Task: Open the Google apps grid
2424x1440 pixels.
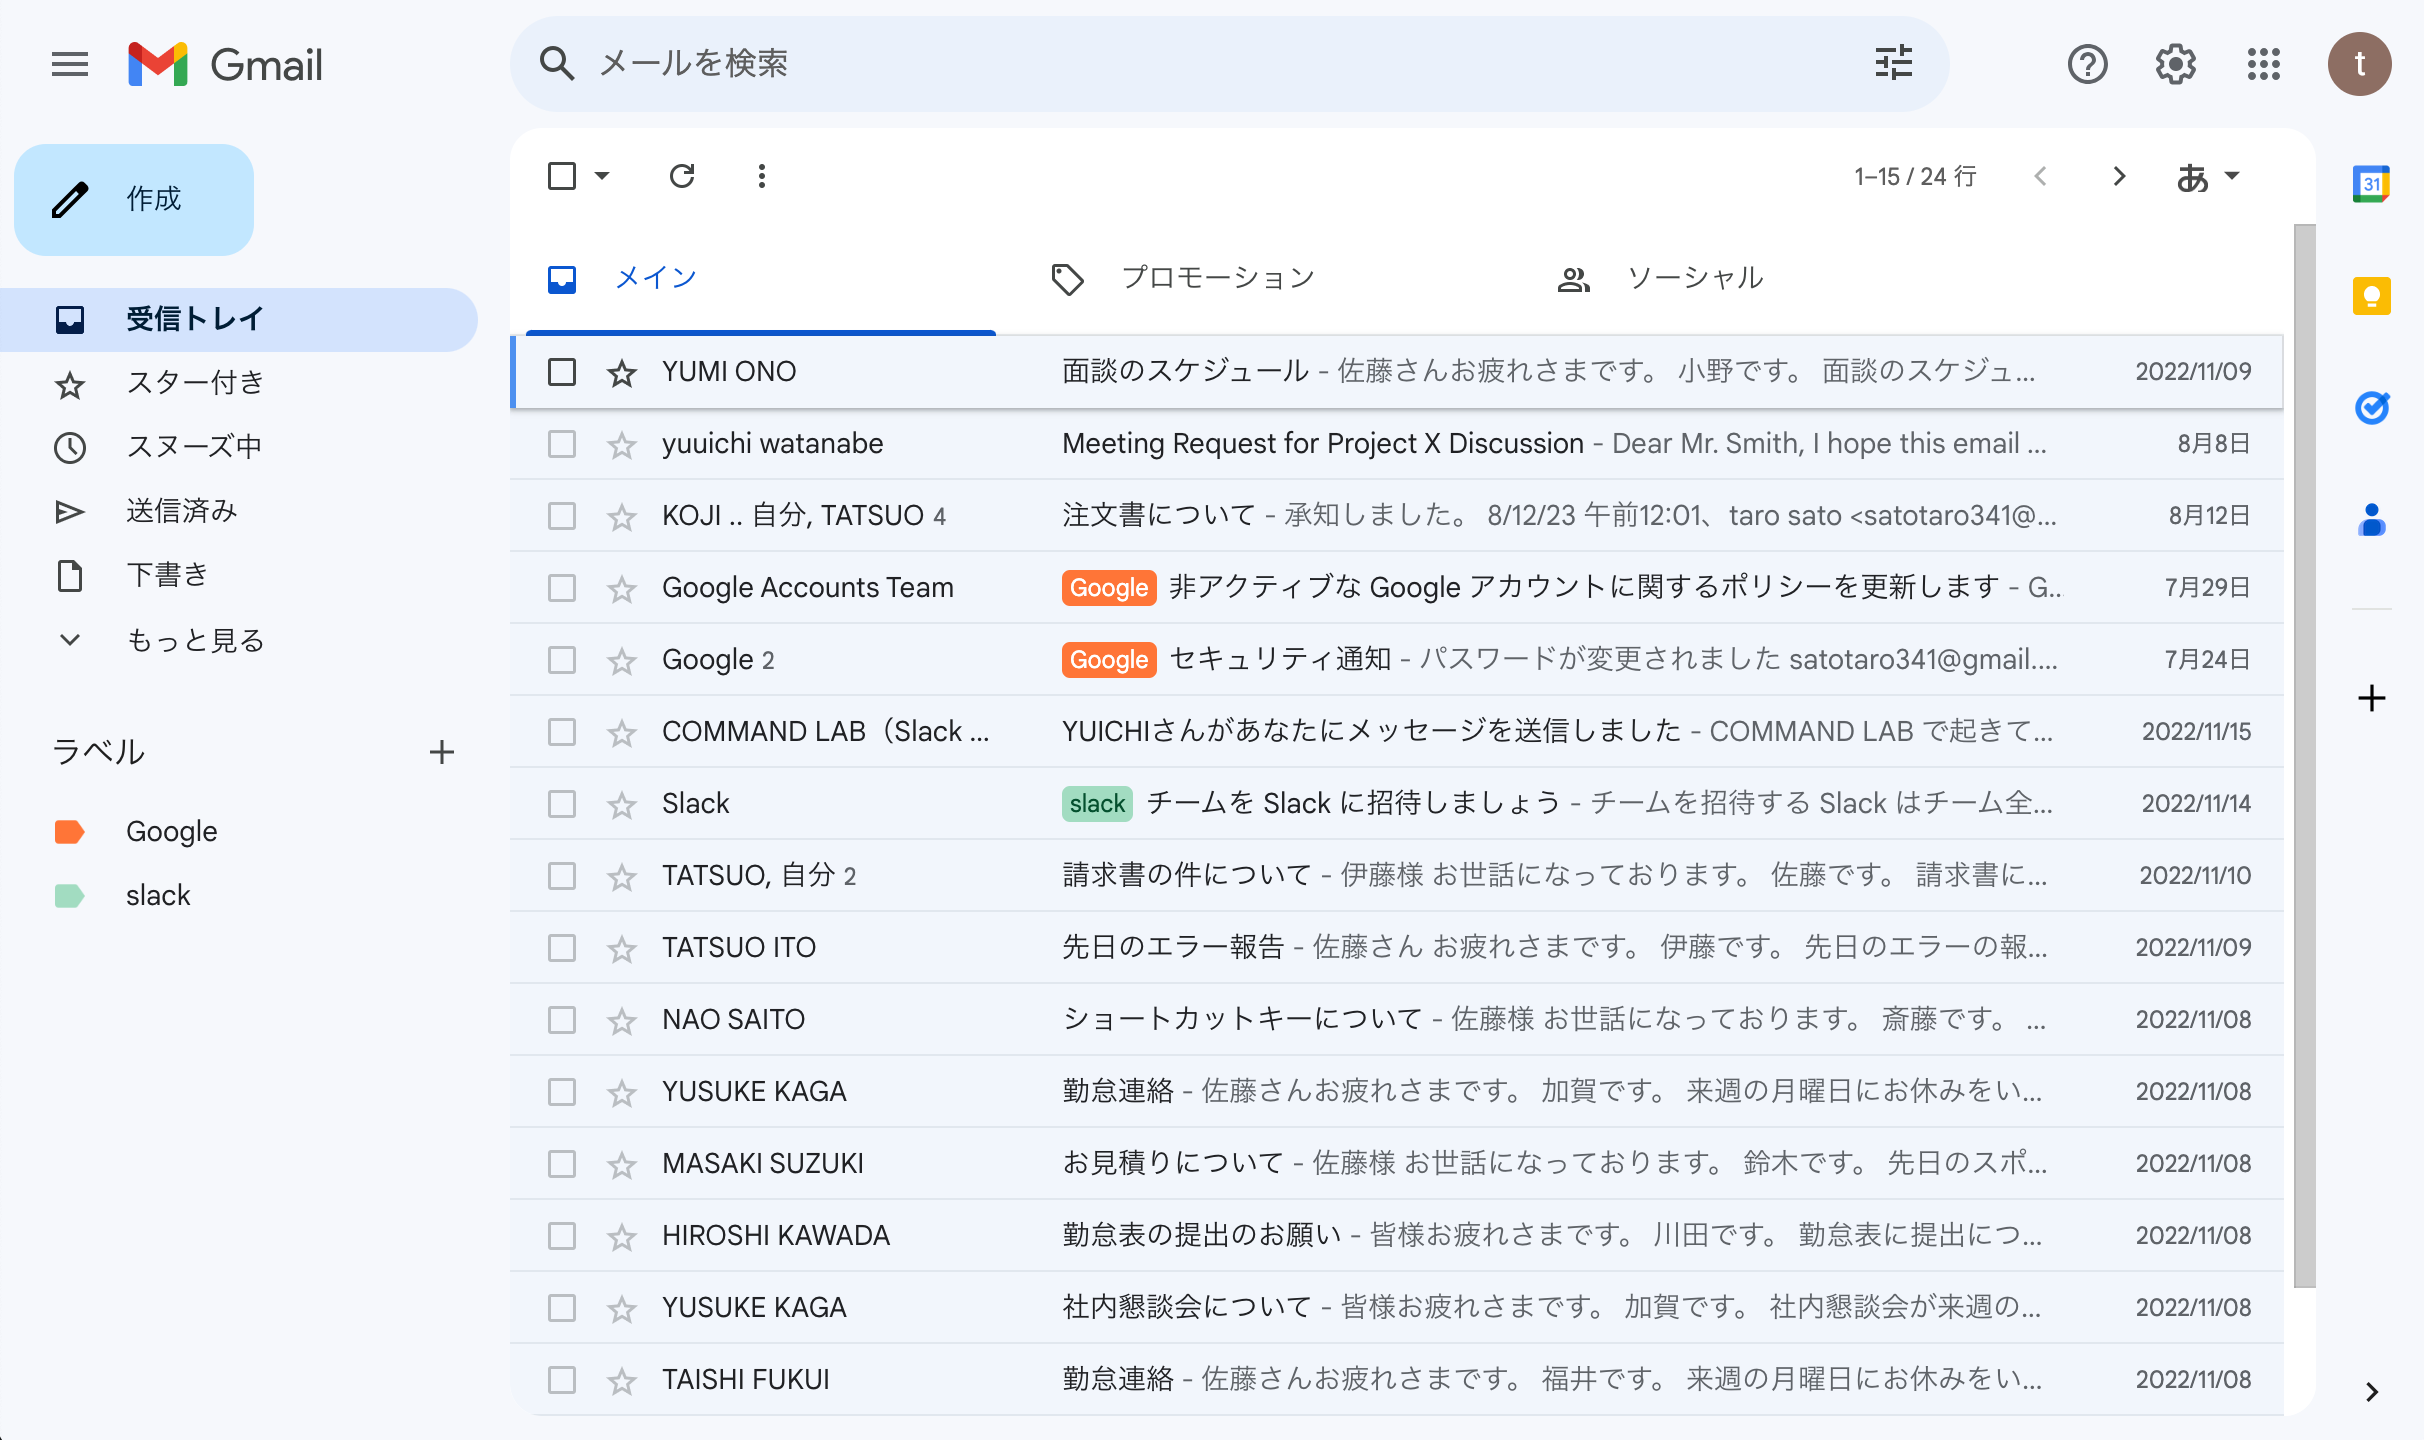Action: pyautogui.click(x=2263, y=65)
